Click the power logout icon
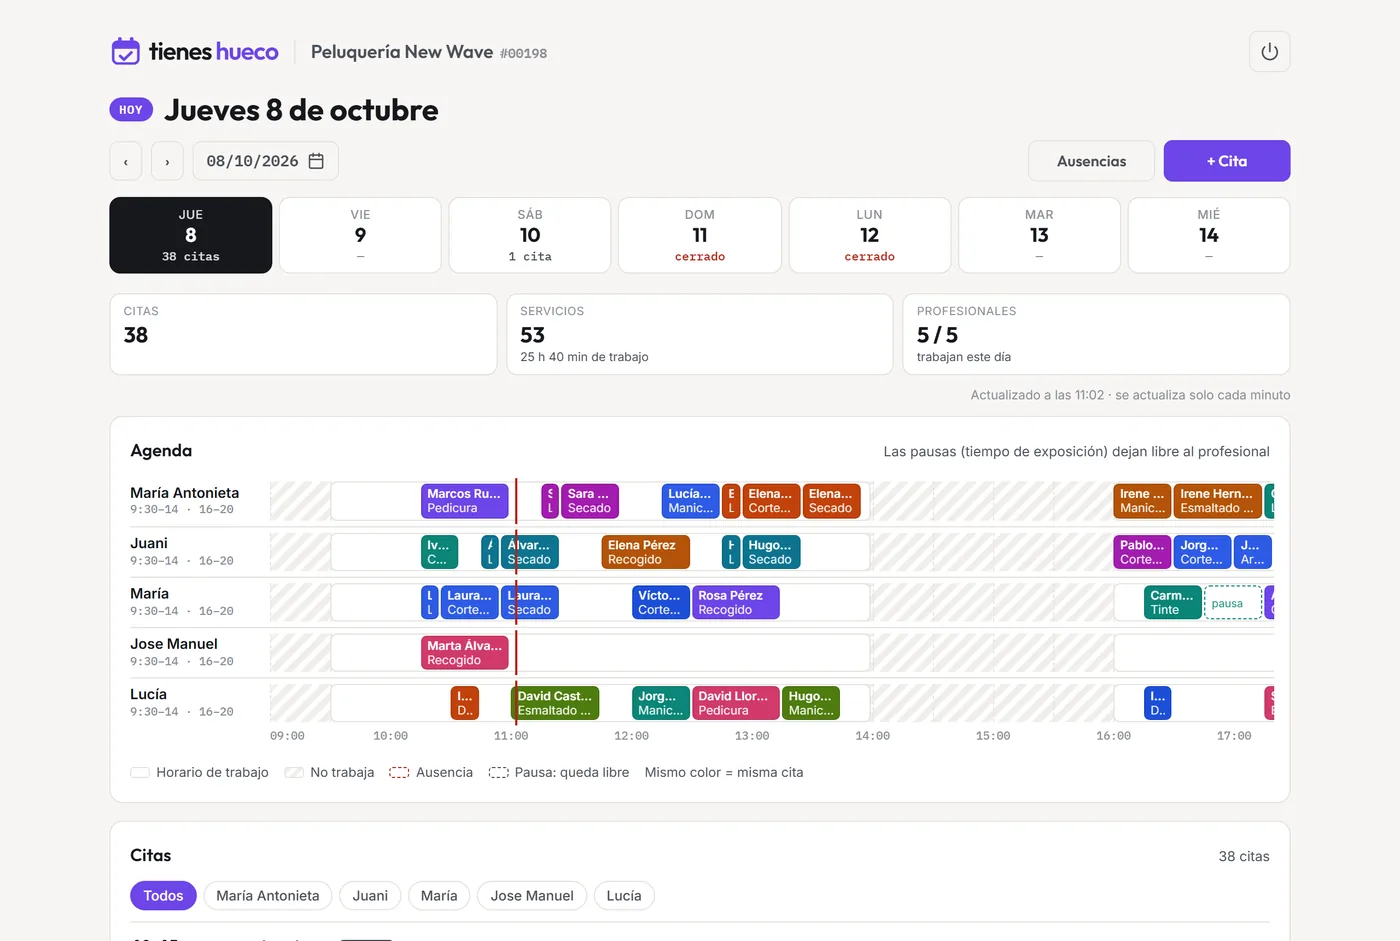 pyautogui.click(x=1269, y=52)
